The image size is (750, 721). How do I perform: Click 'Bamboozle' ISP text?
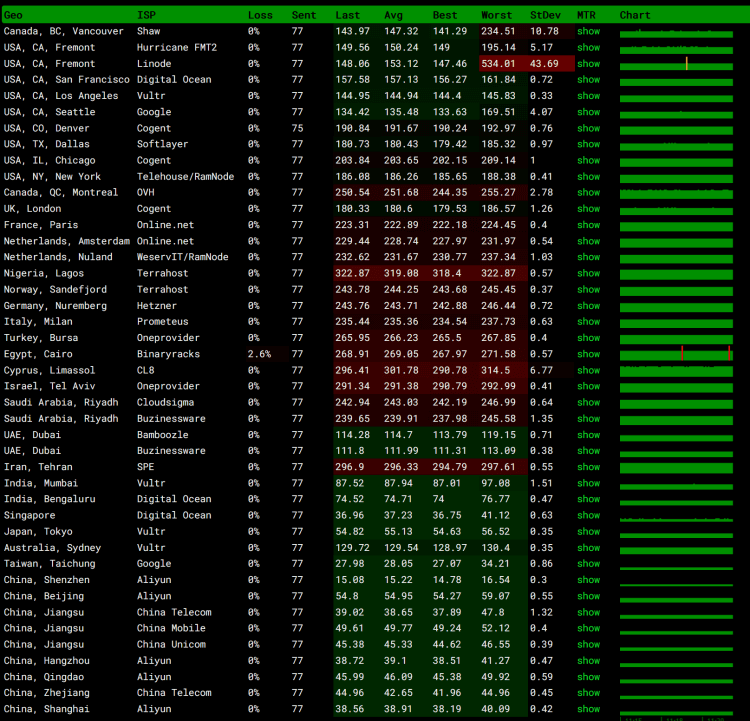(163, 435)
